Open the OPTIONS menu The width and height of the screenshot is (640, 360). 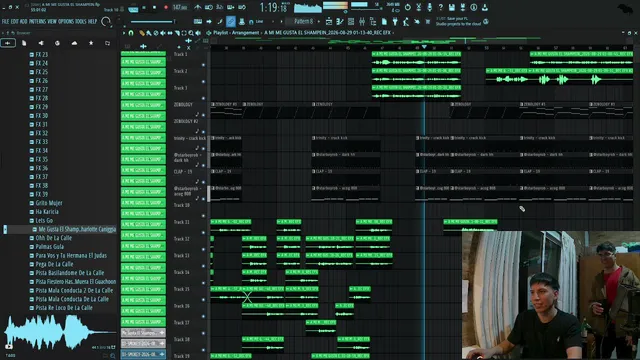[66, 22]
